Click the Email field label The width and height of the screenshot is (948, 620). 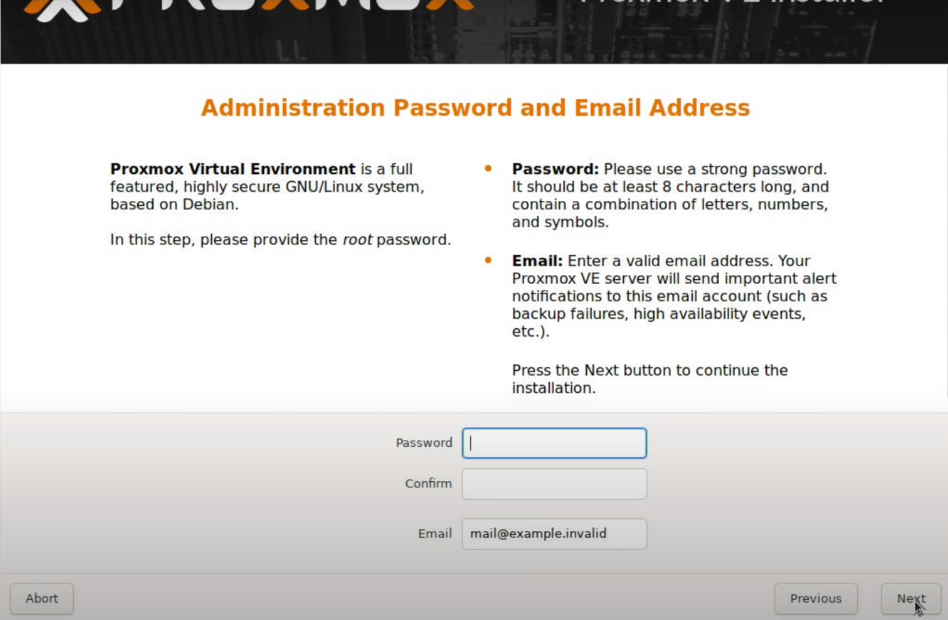(x=435, y=534)
